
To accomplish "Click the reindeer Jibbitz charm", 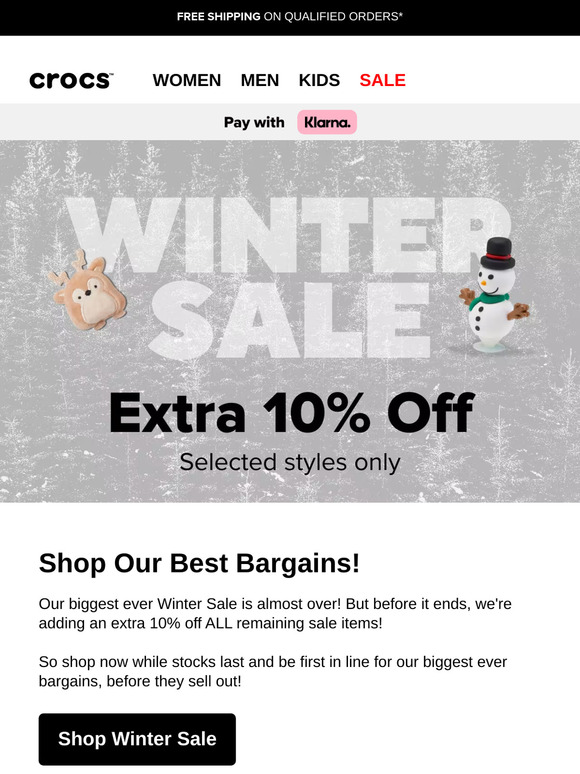I will [x=89, y=291].
